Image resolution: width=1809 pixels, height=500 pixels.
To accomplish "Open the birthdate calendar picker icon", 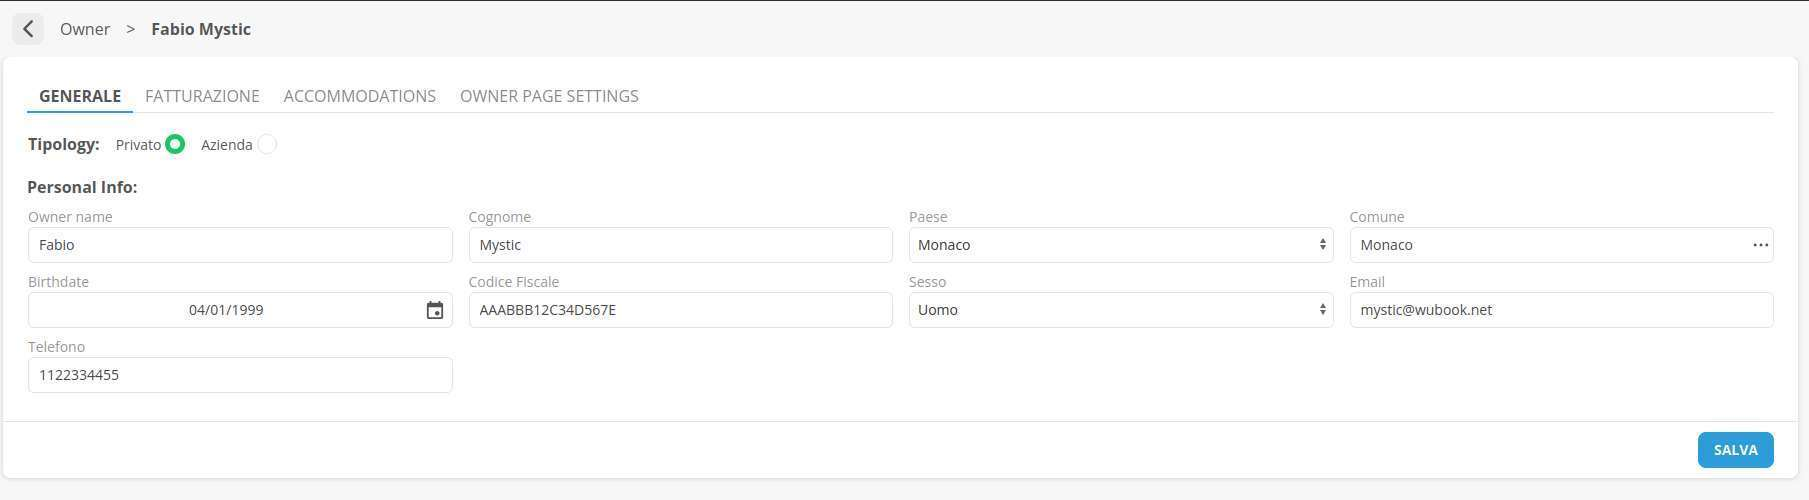I will pyautogui.click(x=435, y=310).
